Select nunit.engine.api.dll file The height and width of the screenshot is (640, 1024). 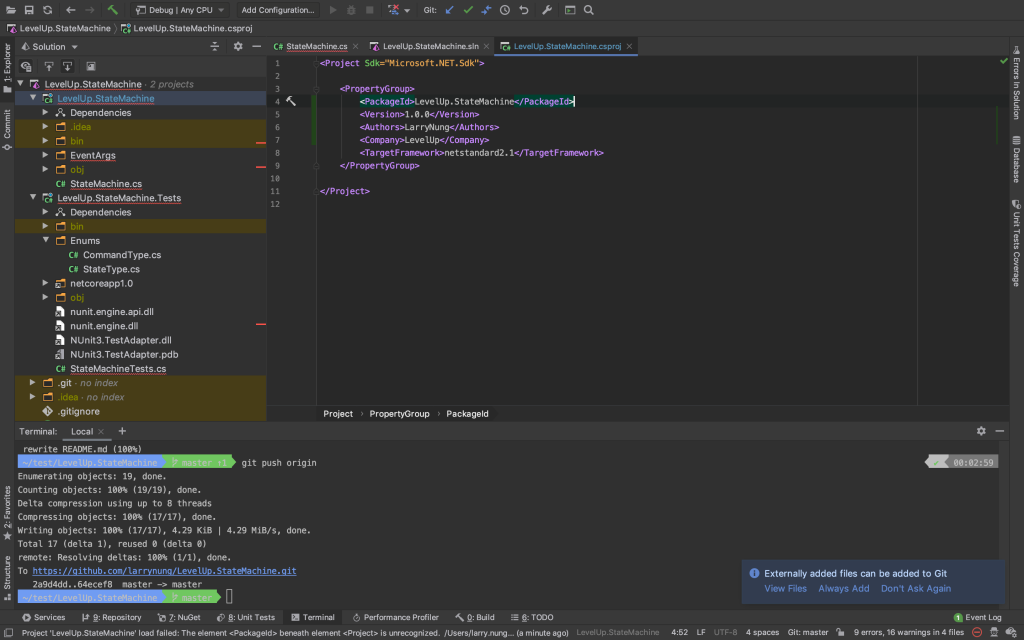[112, 312]
